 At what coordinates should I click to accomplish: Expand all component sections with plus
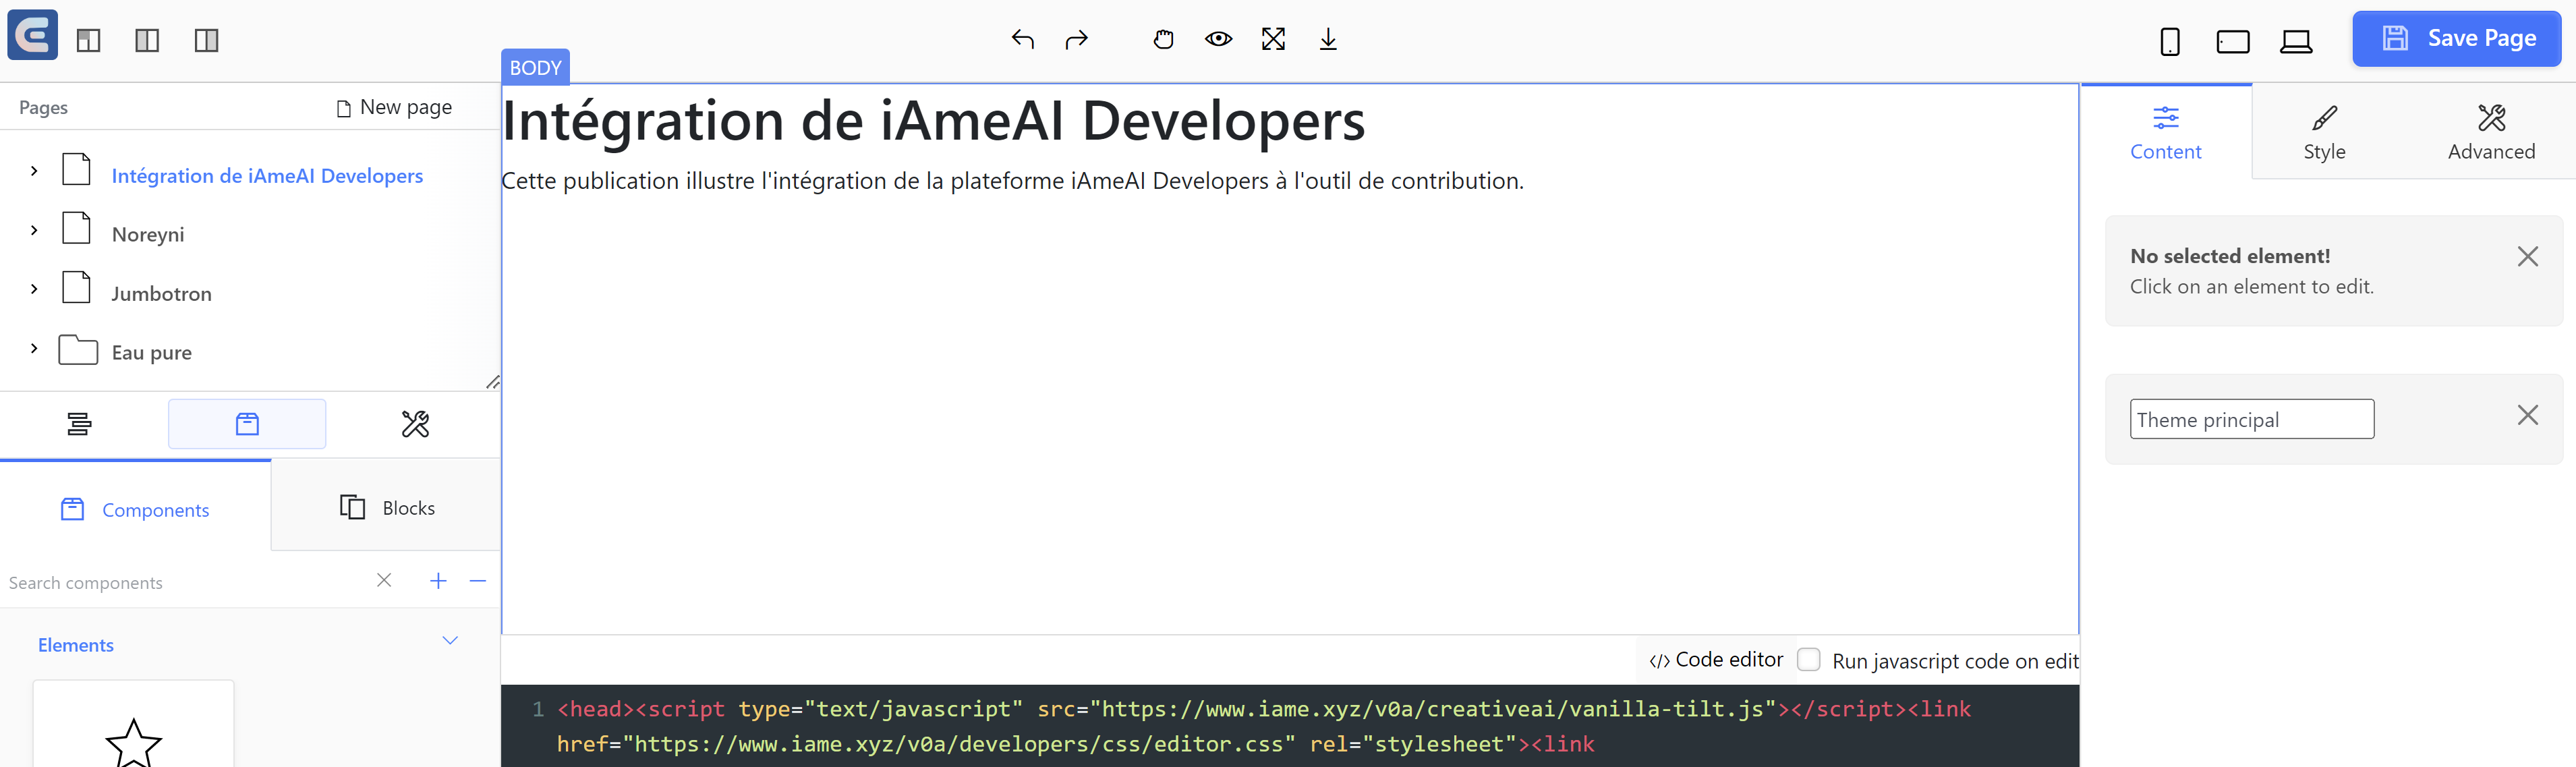tap(438, 580)
